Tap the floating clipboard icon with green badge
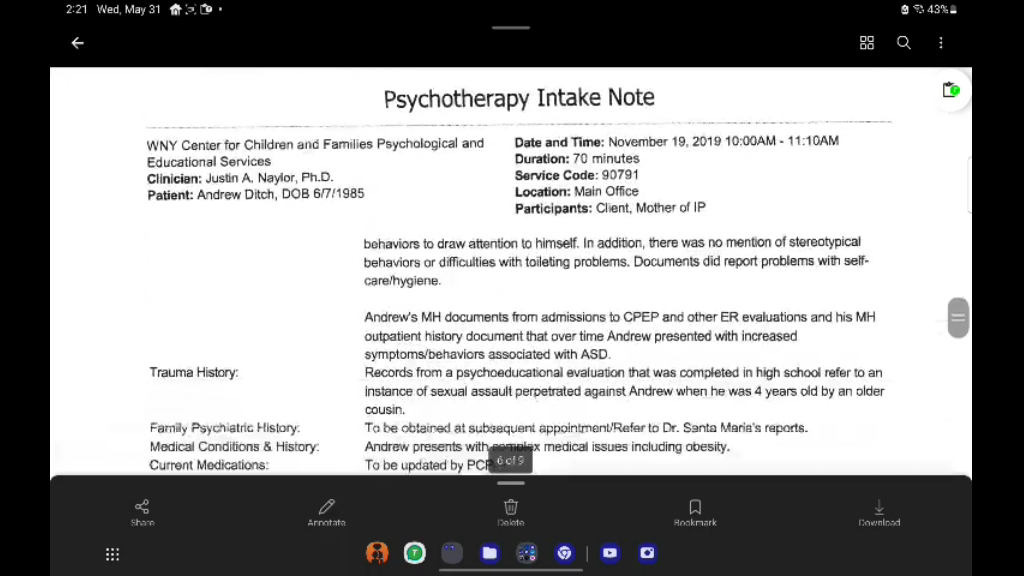 pyautogui.click(x=951, y=90)
